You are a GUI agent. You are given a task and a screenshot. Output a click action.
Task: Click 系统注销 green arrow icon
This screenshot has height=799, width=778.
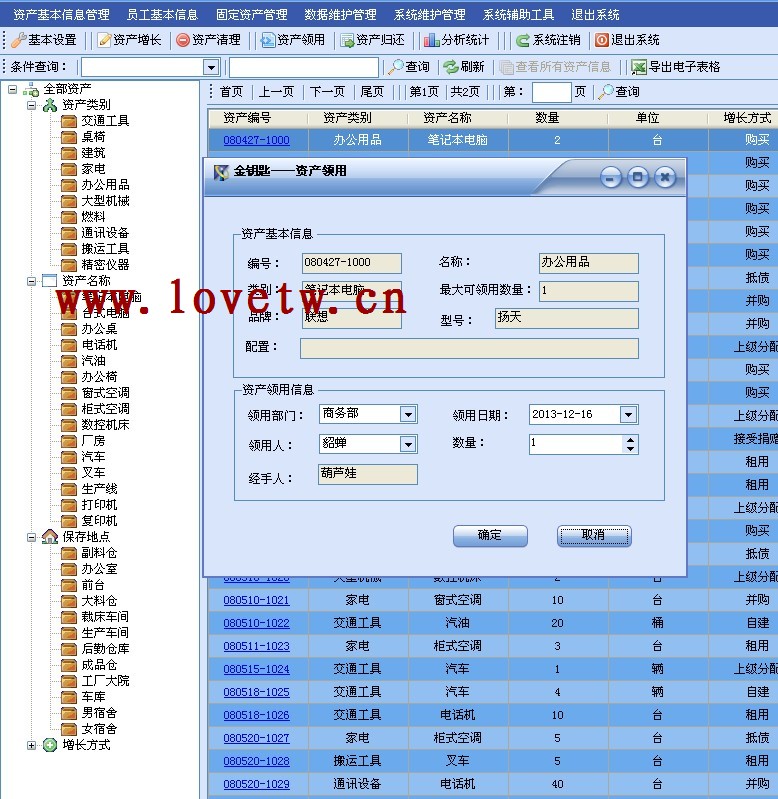pos(523,40)
